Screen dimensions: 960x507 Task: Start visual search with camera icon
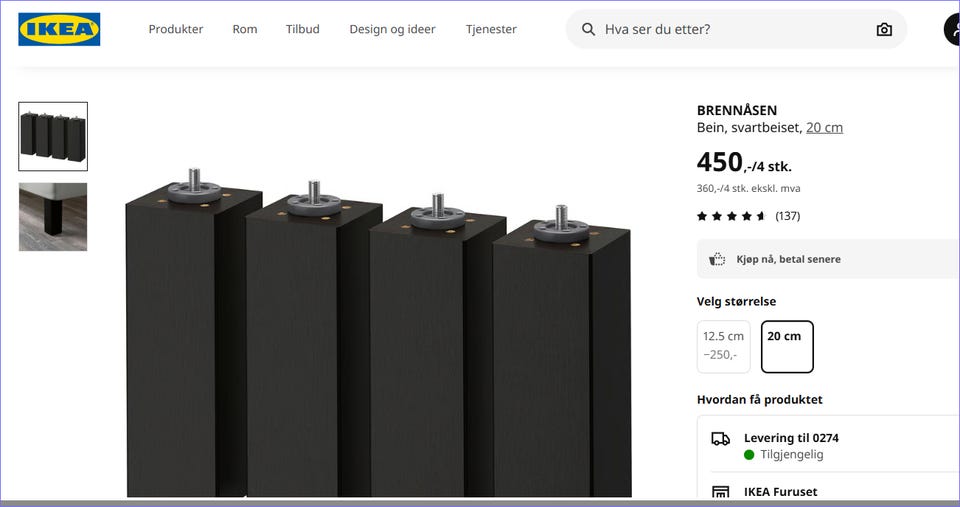[884, 29]
